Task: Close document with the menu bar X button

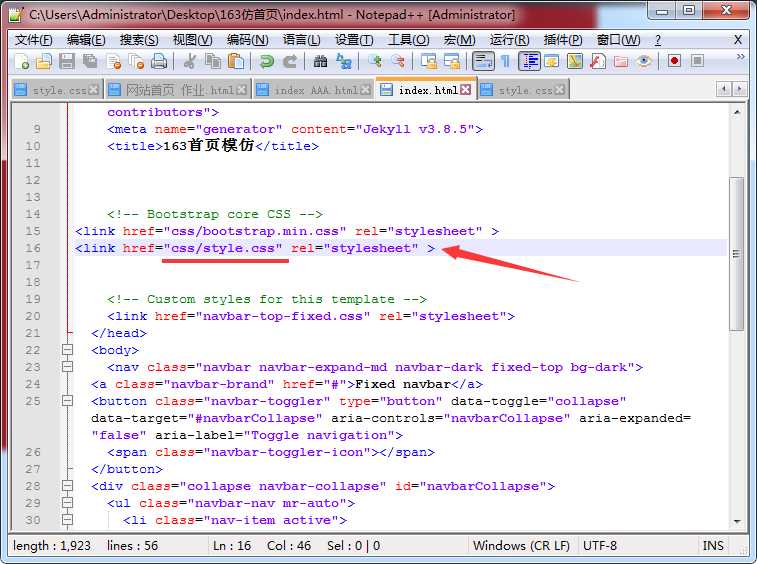Action: [738, 40]
